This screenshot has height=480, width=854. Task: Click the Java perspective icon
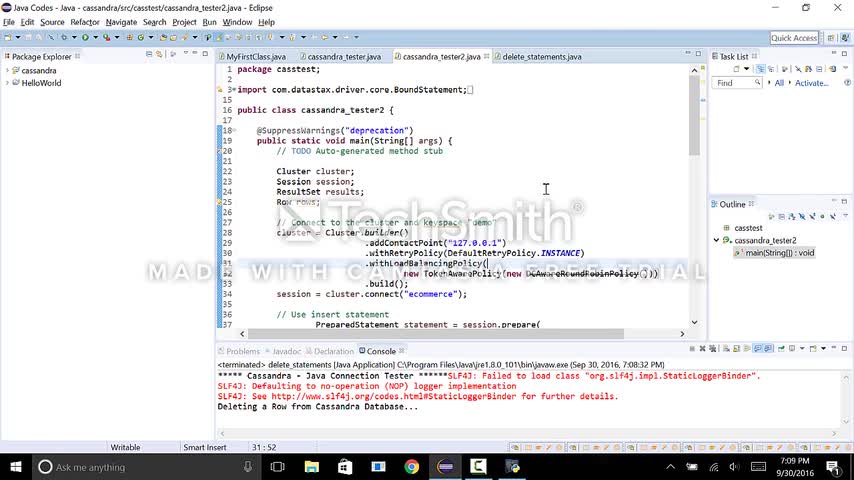point(844,38)
